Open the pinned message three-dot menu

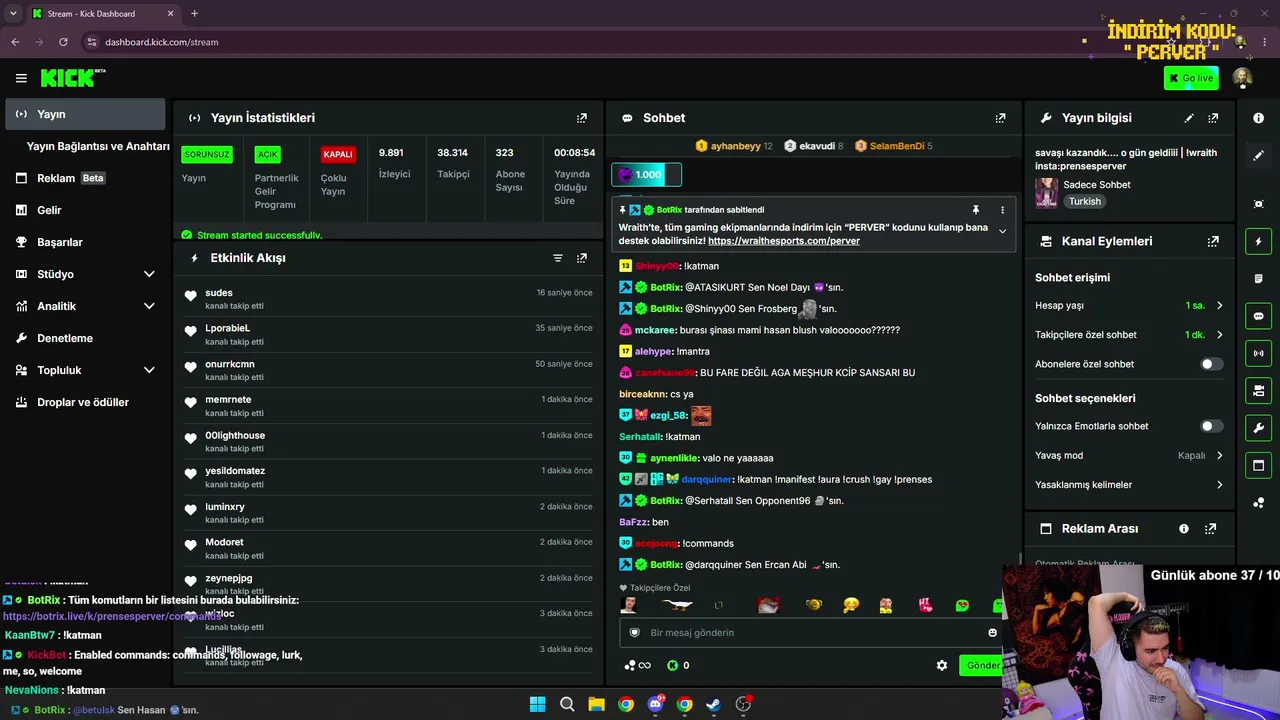click(1002, 210)
